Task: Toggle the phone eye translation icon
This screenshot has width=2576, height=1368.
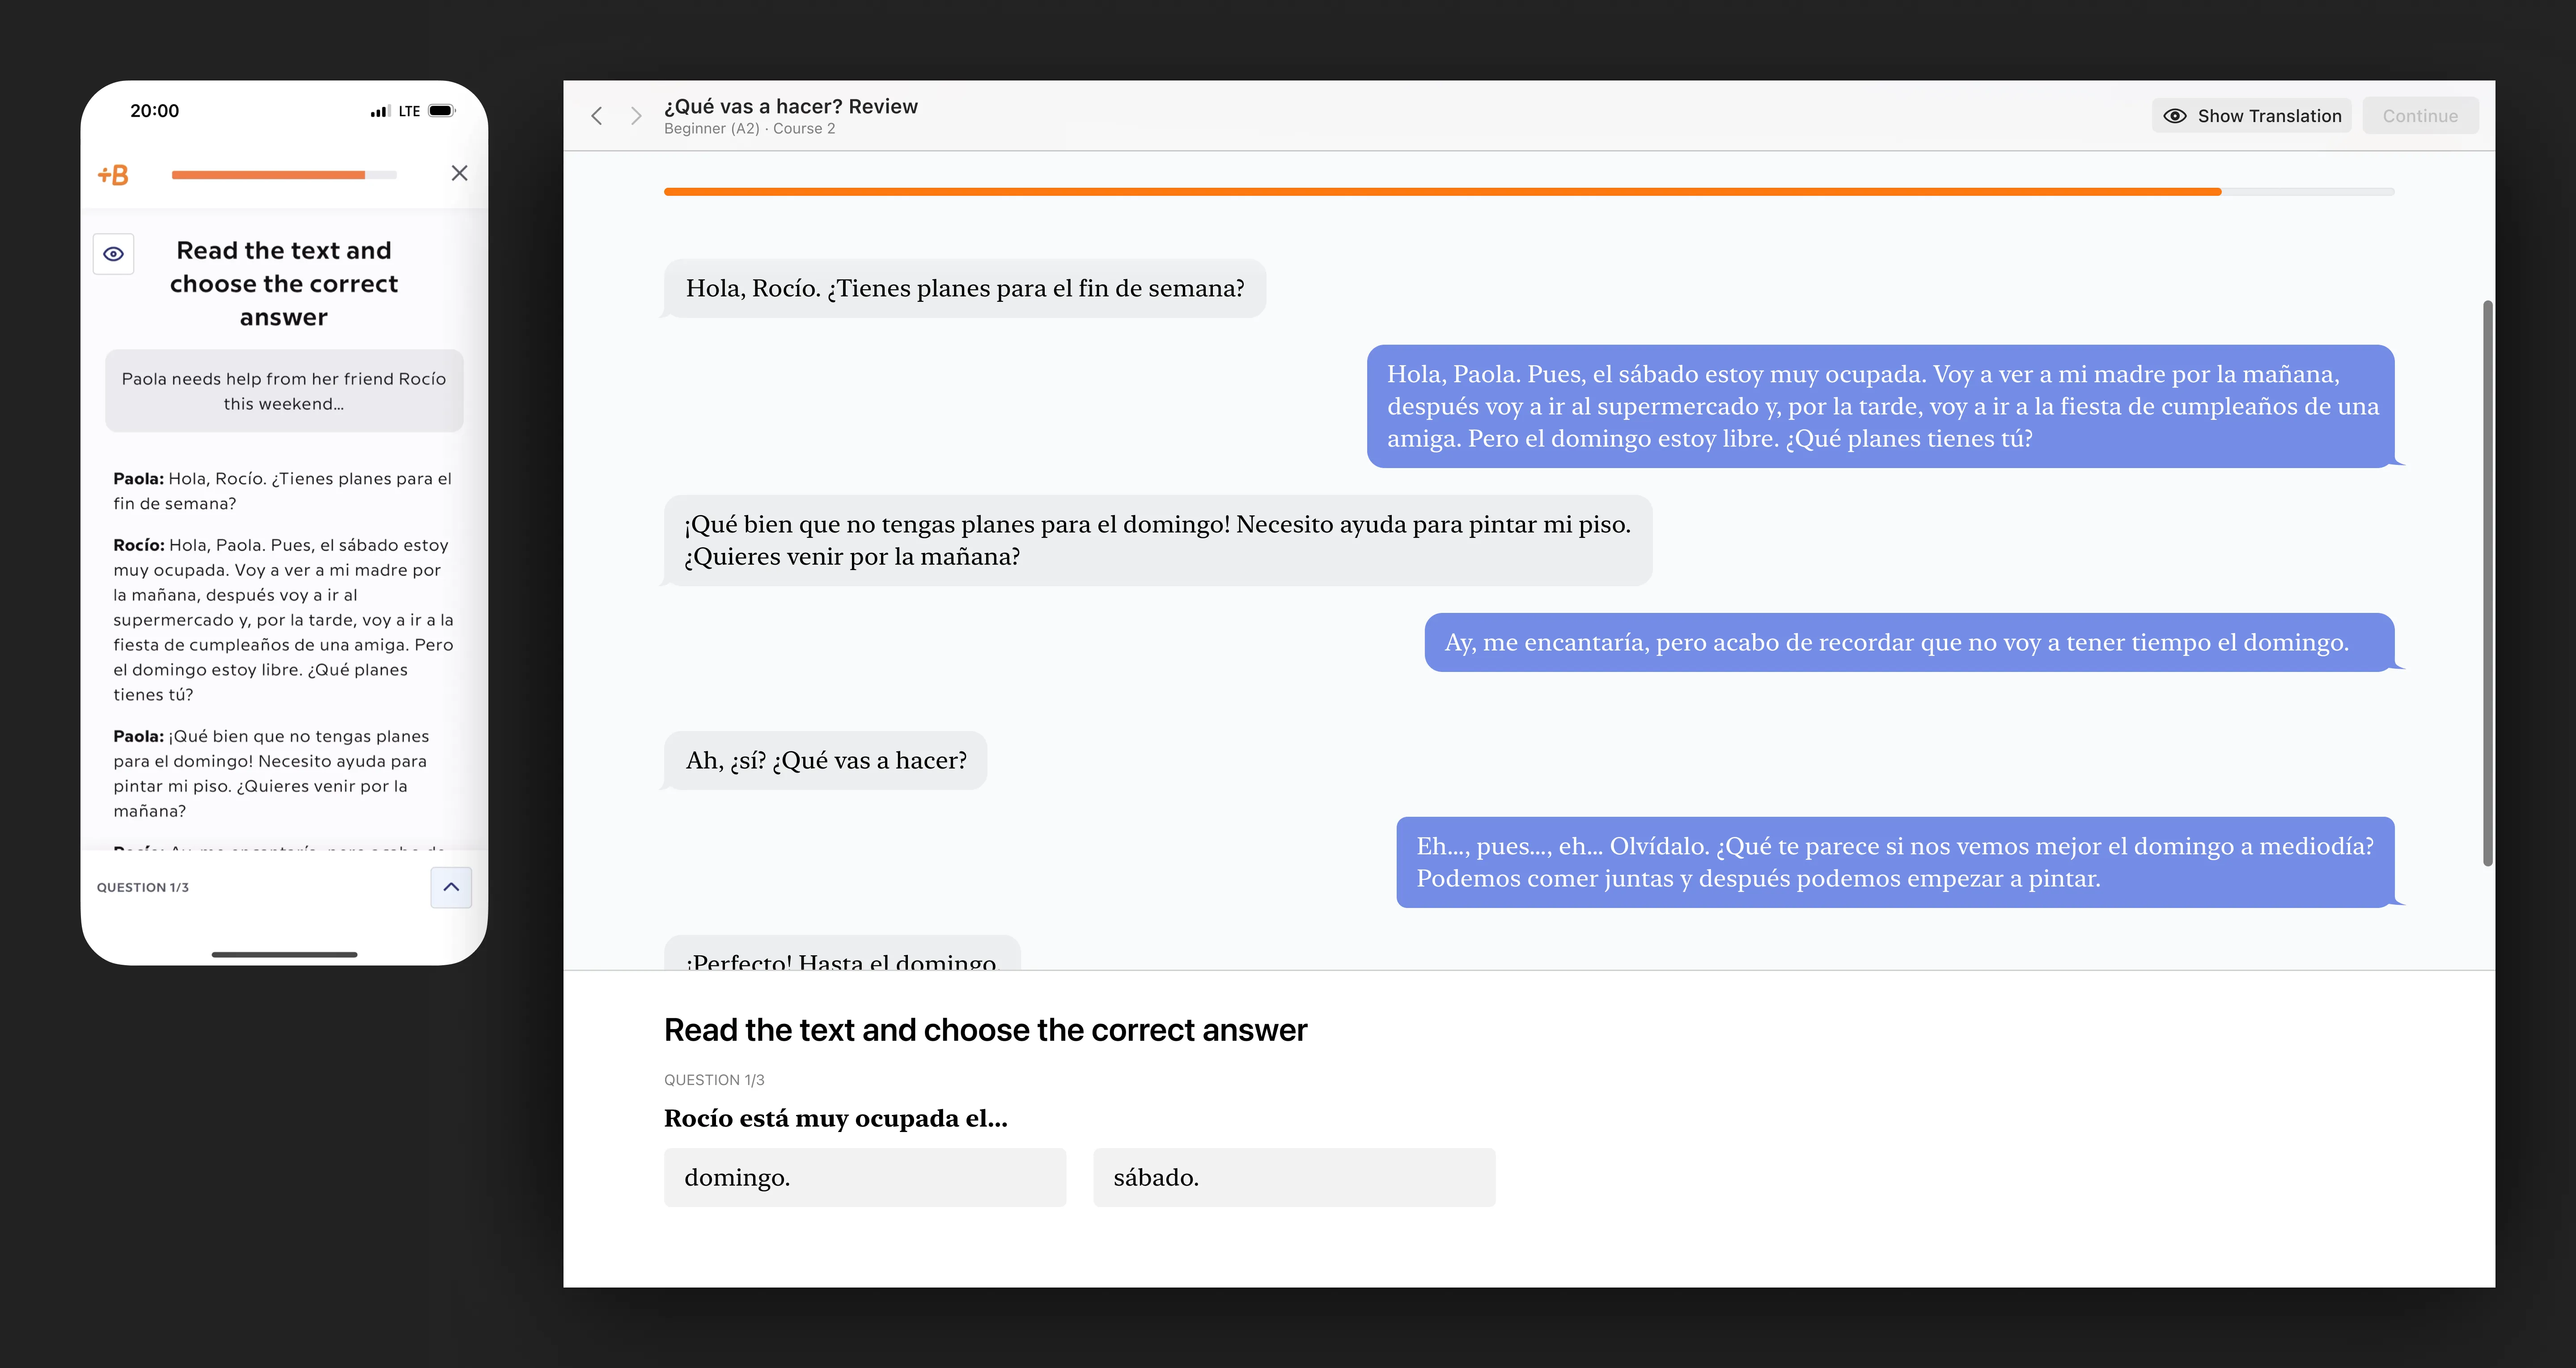Action: pos(113,254)
